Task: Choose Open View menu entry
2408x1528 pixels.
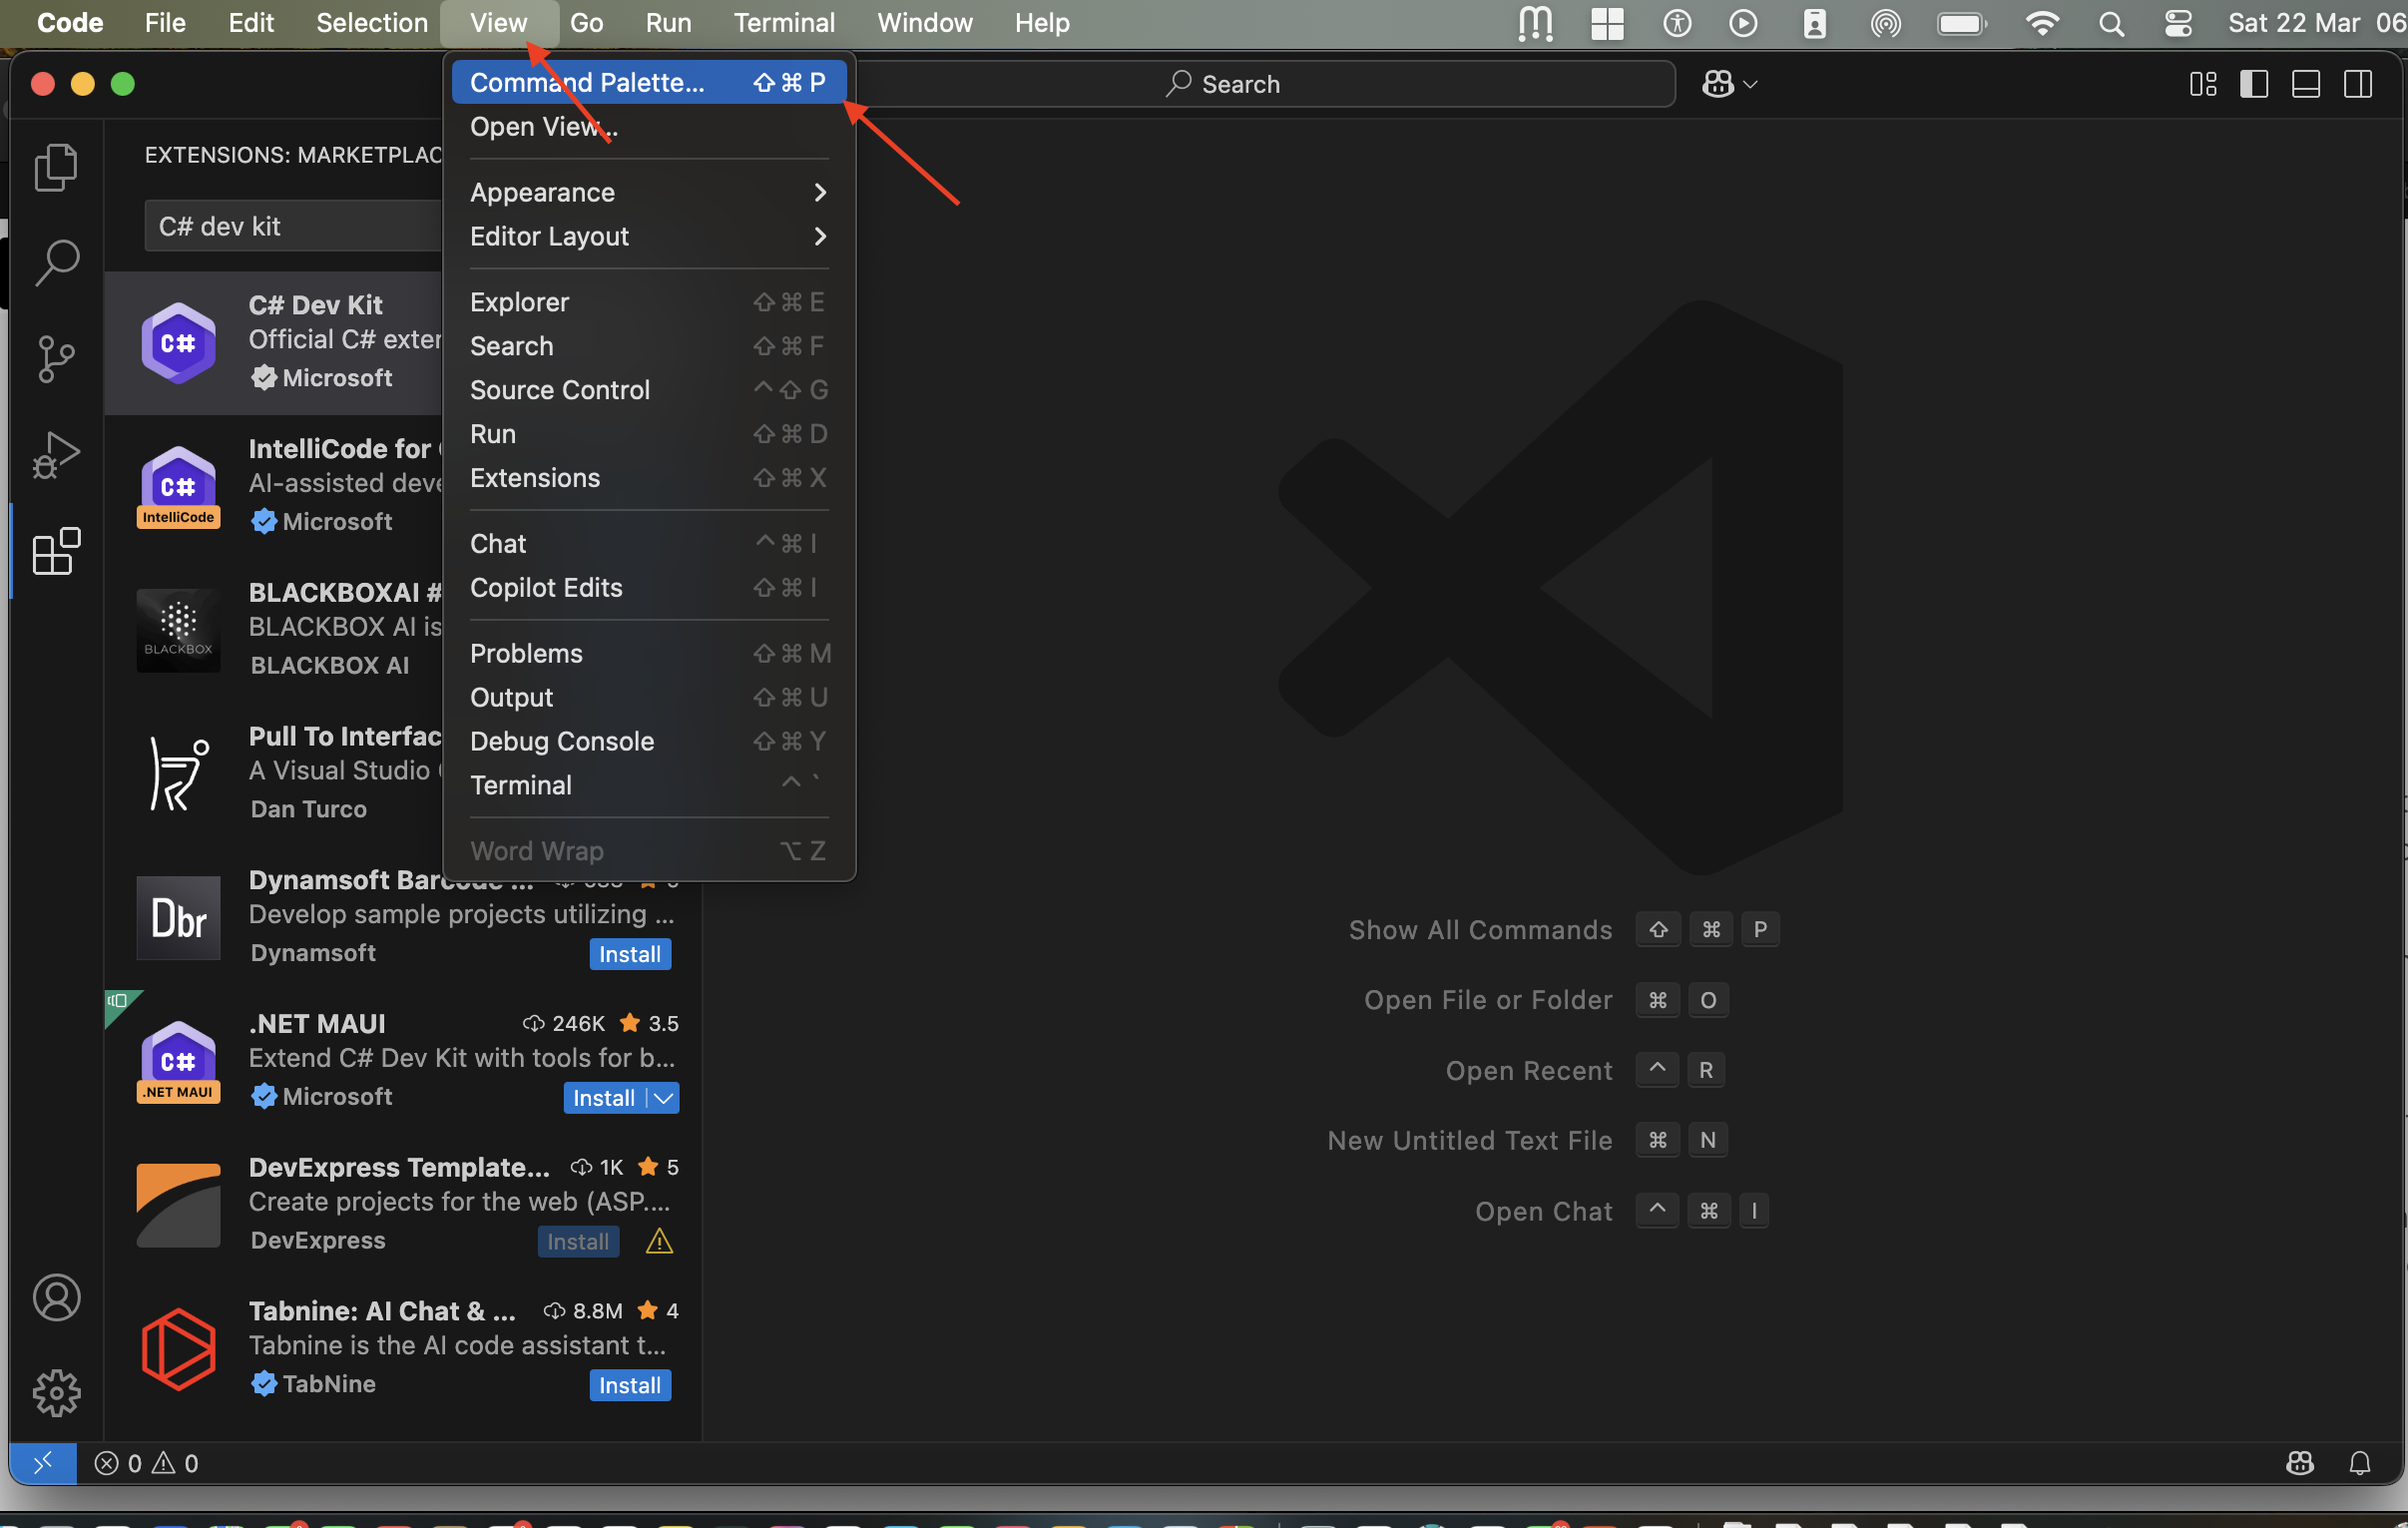Action: [x=648, y=126]
